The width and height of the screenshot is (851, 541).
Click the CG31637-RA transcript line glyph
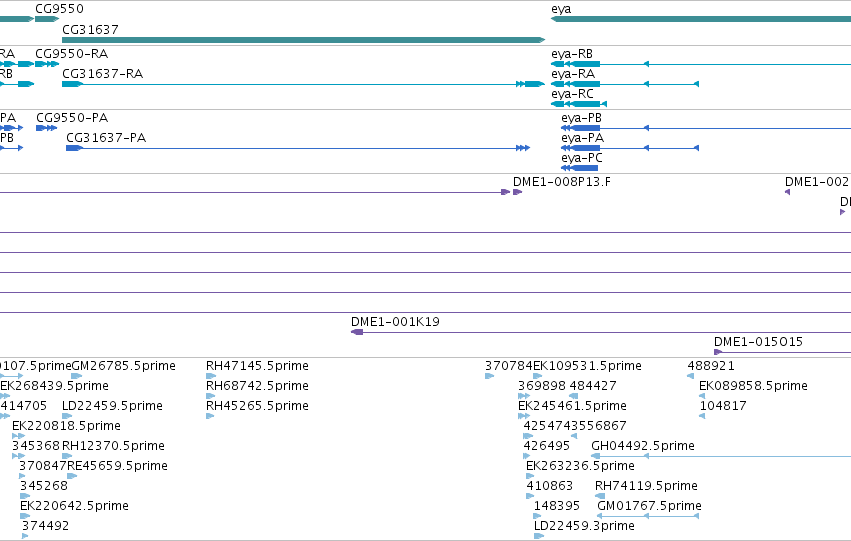303,84
